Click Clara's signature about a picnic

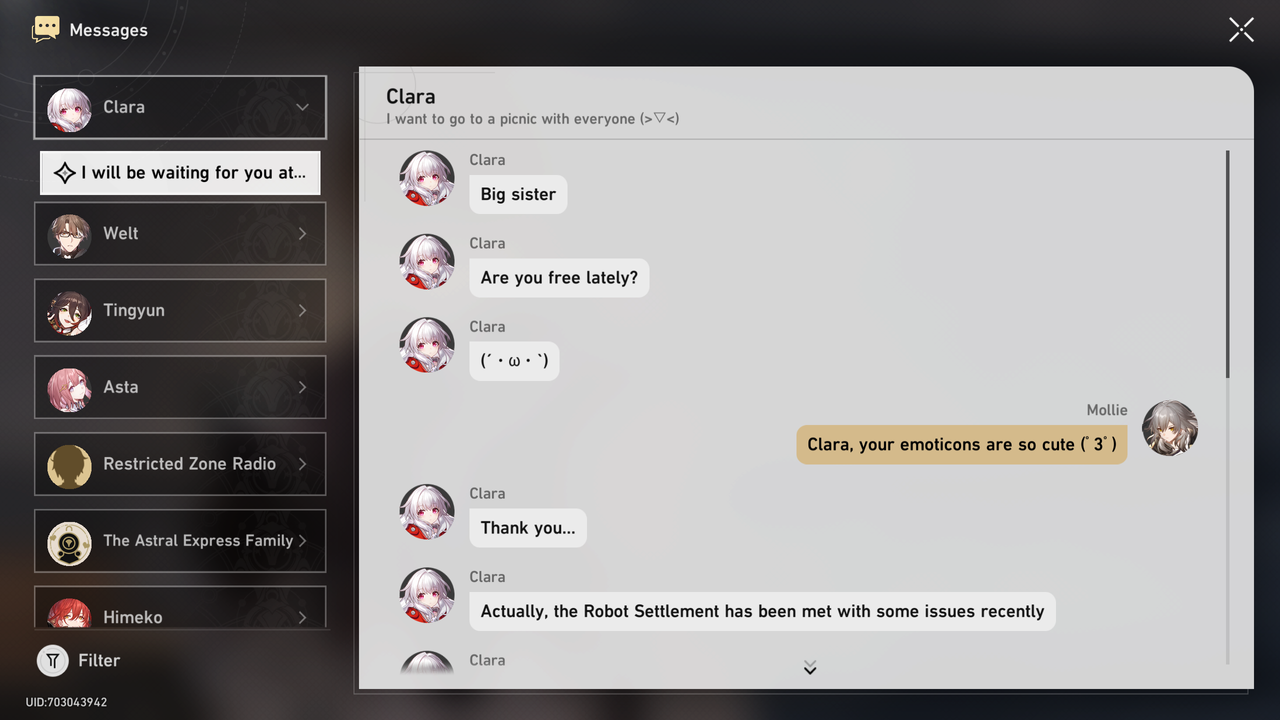tap(533, 119)
